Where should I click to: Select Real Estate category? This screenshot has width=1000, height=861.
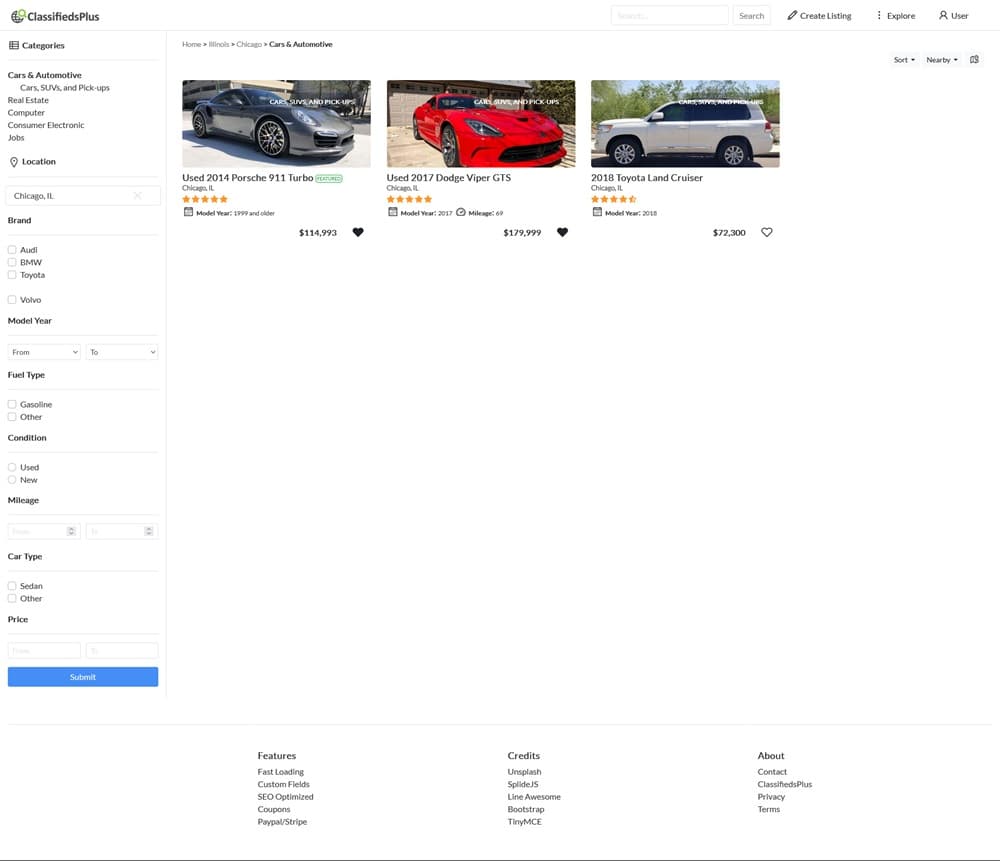(x=28, y=100)
